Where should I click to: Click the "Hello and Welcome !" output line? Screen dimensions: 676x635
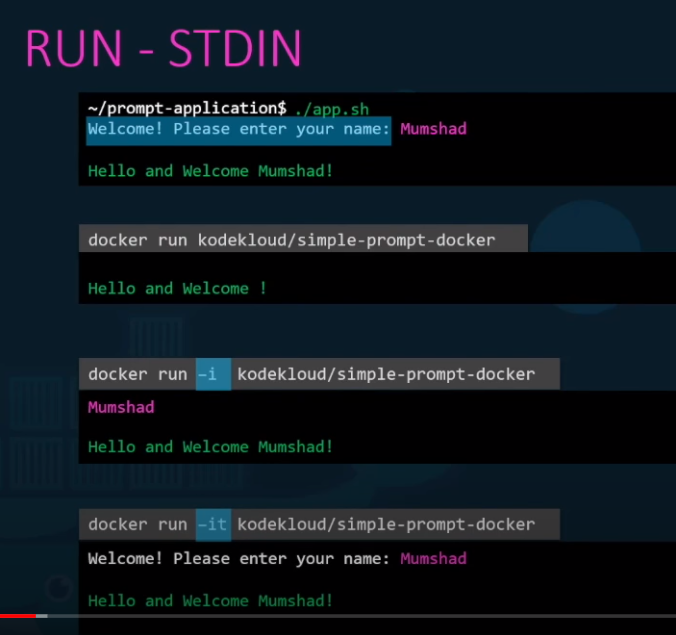pyautogui.click(x=177, y=288)
